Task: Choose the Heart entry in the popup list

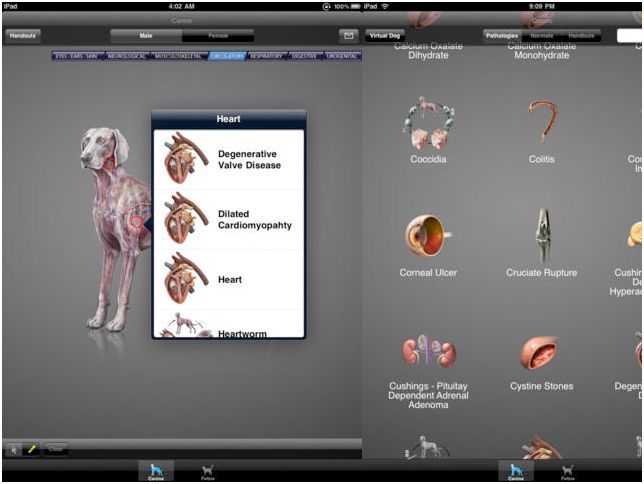Action: coord(229,279)
